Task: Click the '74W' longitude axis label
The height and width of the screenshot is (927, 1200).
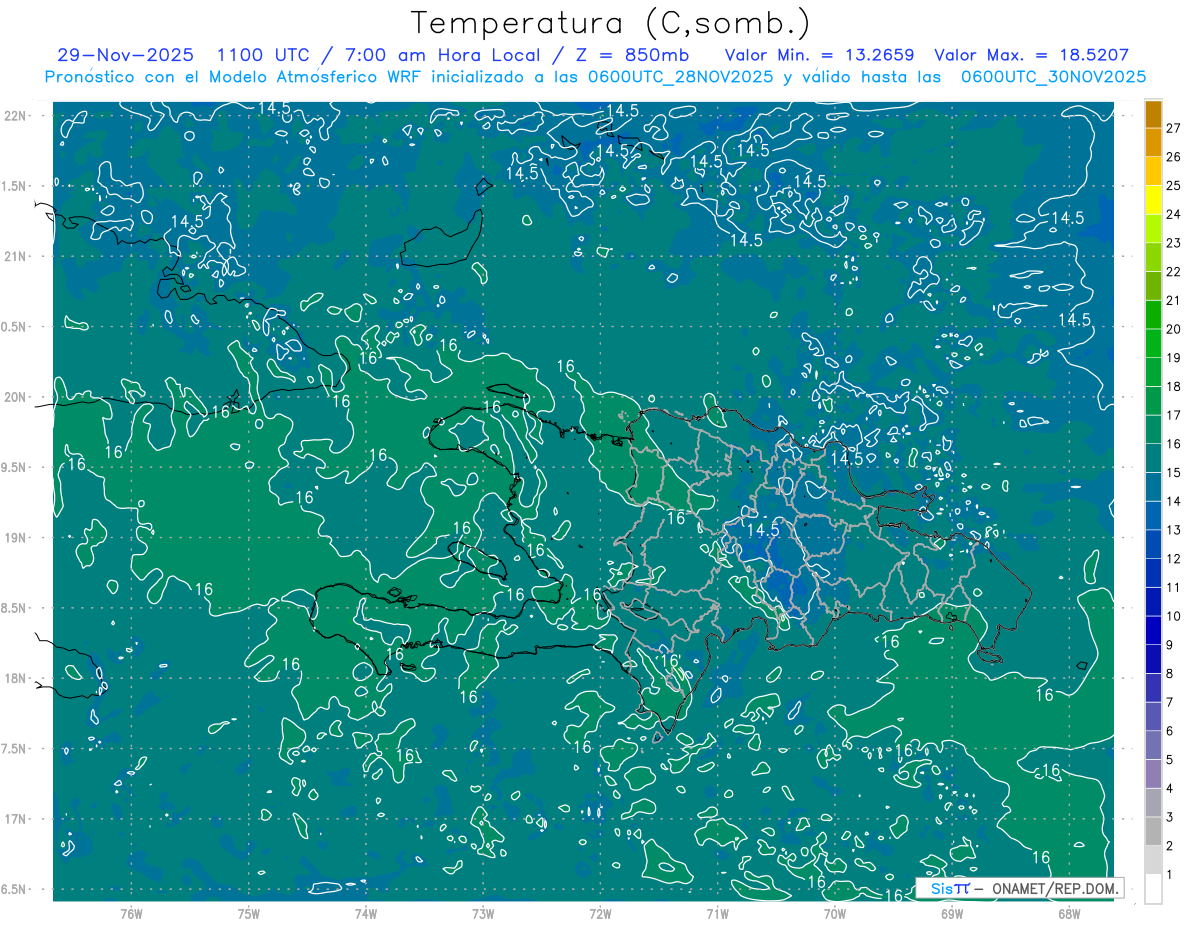Action: [365, 913]
